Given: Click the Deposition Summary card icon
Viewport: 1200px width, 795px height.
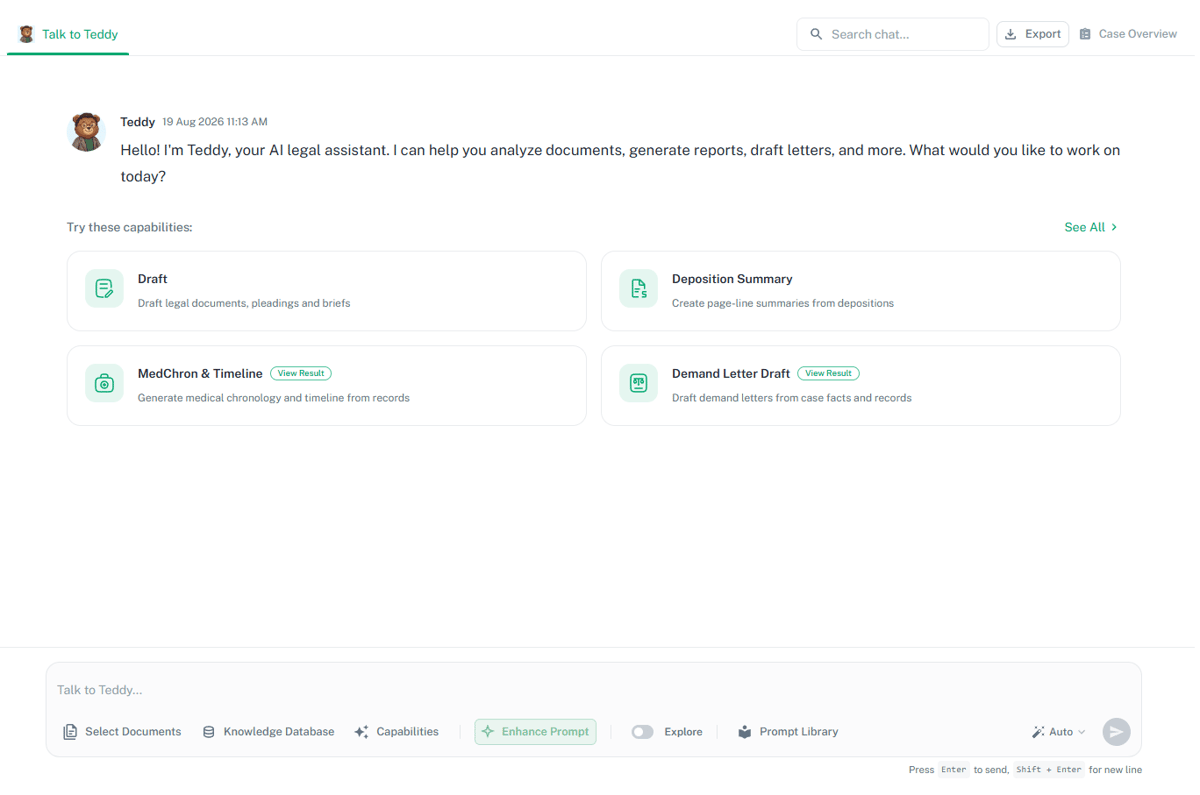Looking at the screenshot, I should point(638,289).
